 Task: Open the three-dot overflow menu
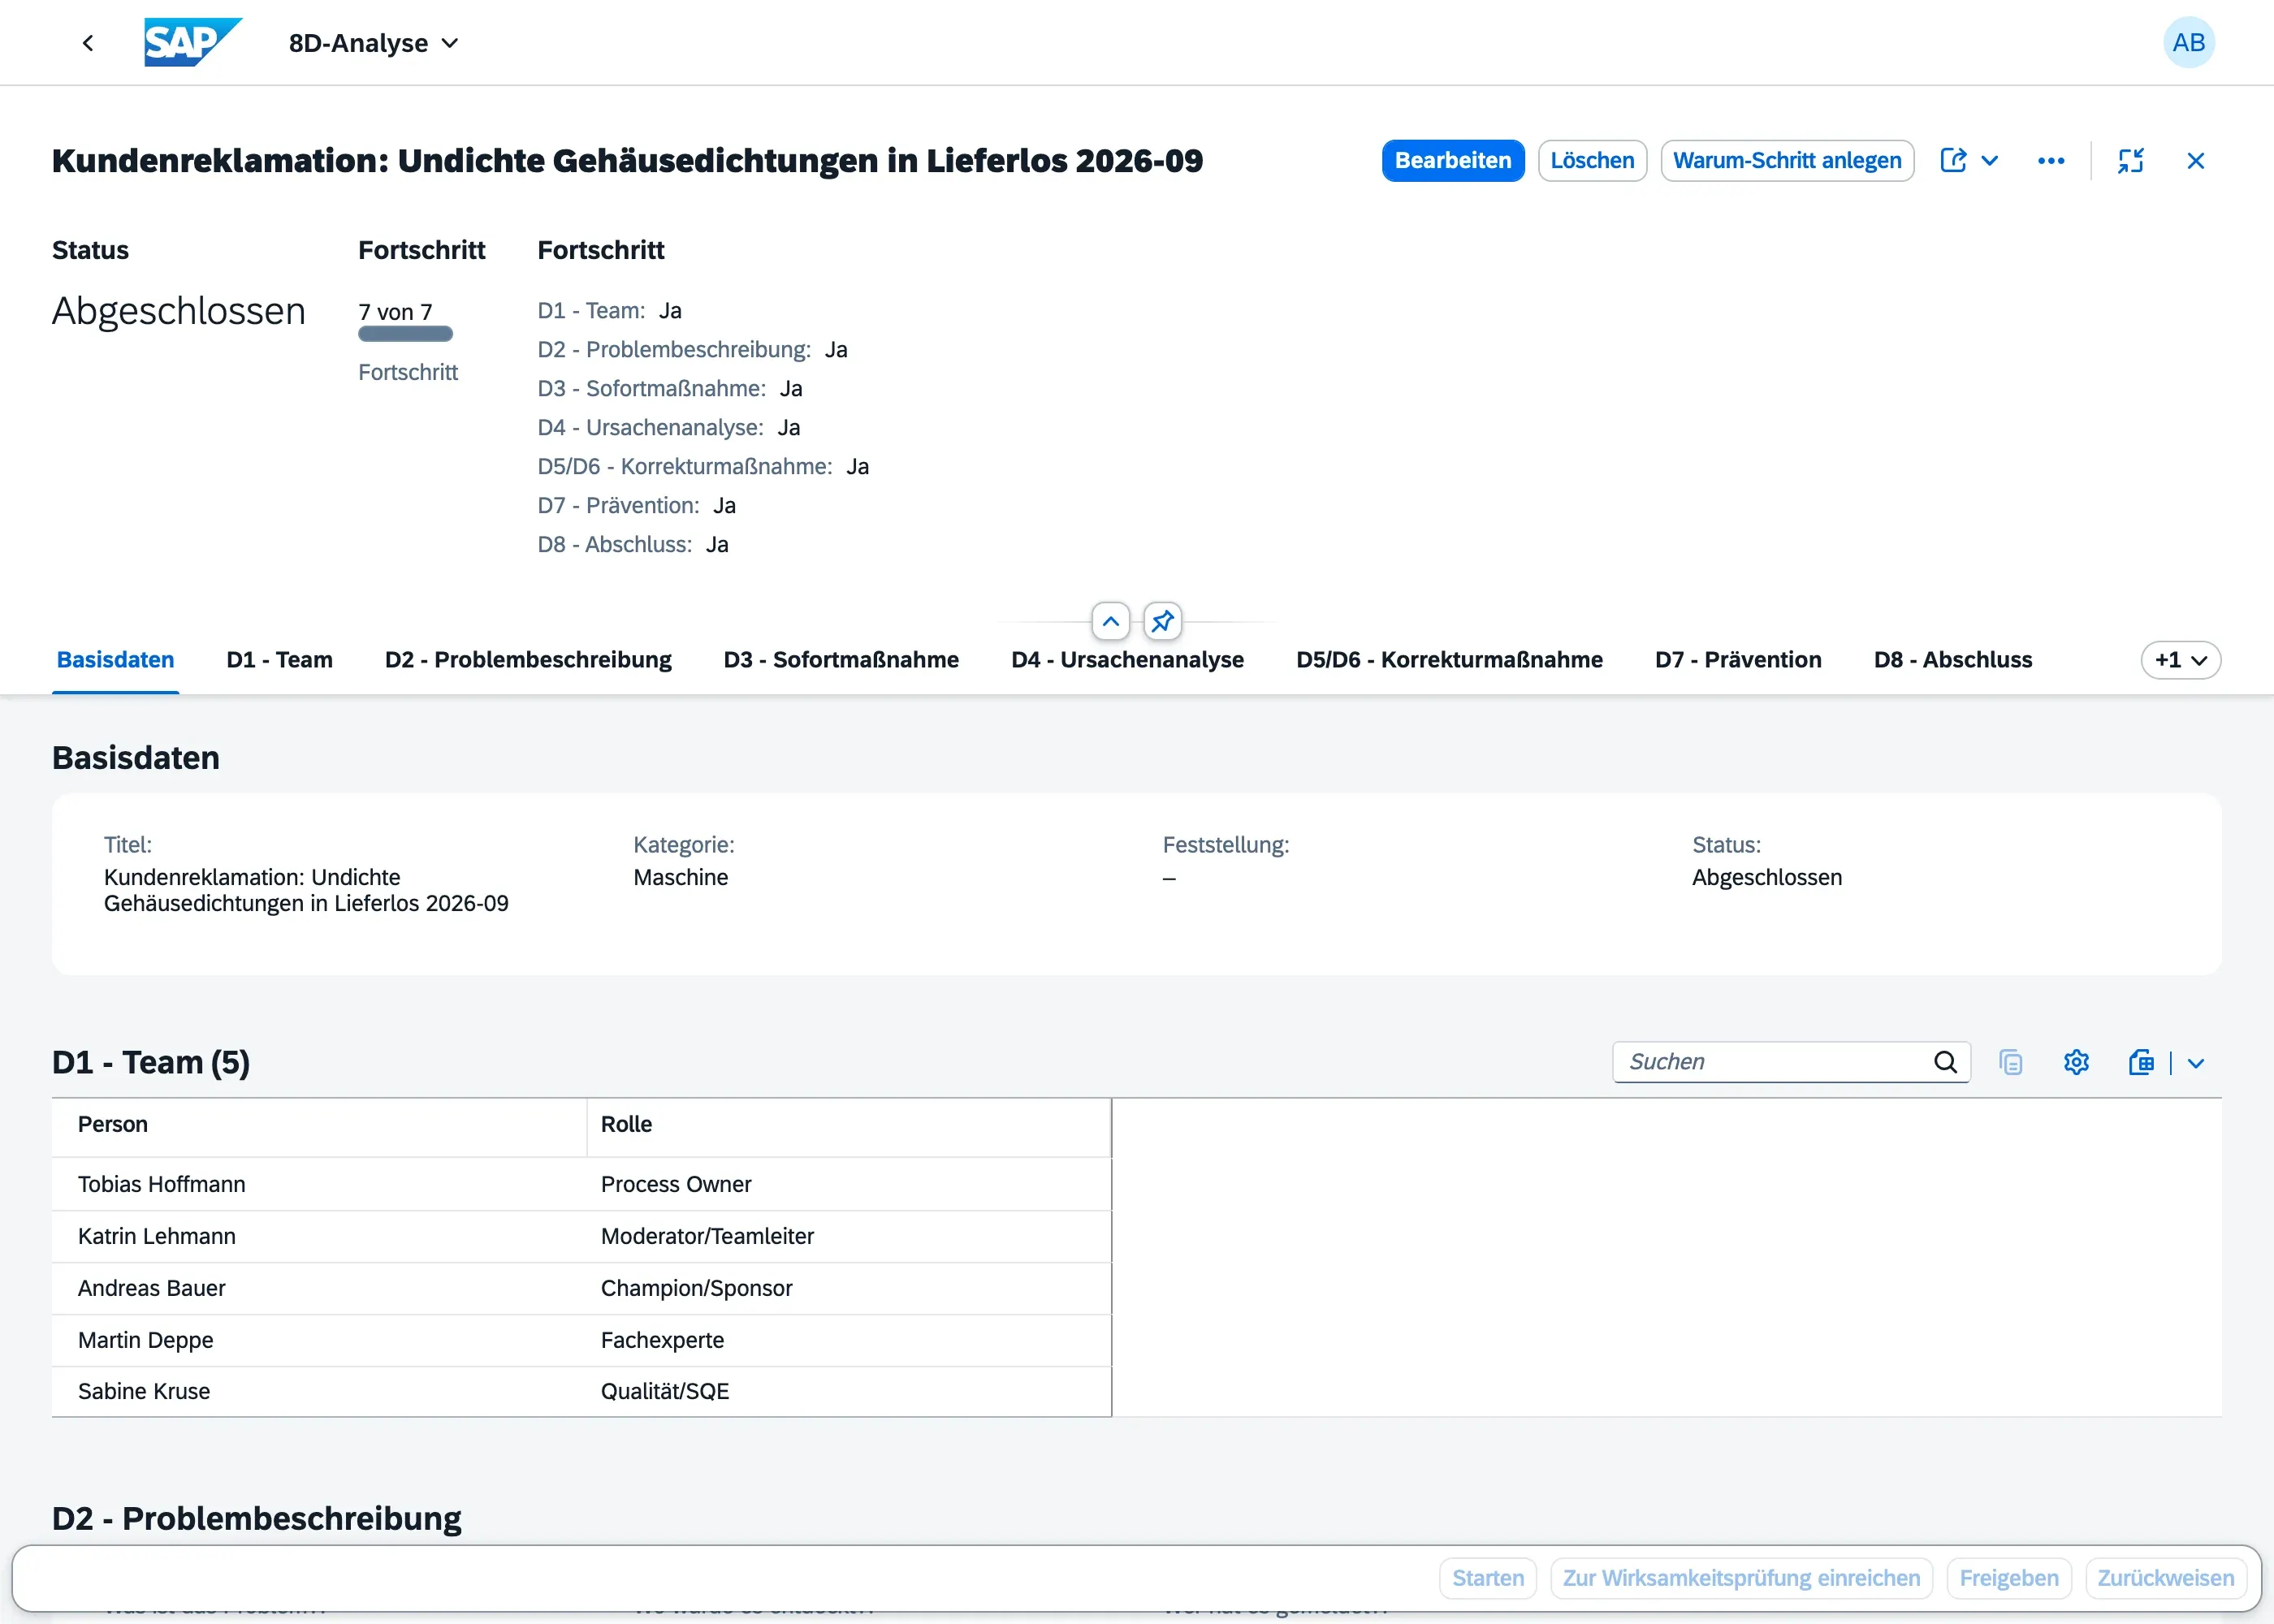[2050, 161]
